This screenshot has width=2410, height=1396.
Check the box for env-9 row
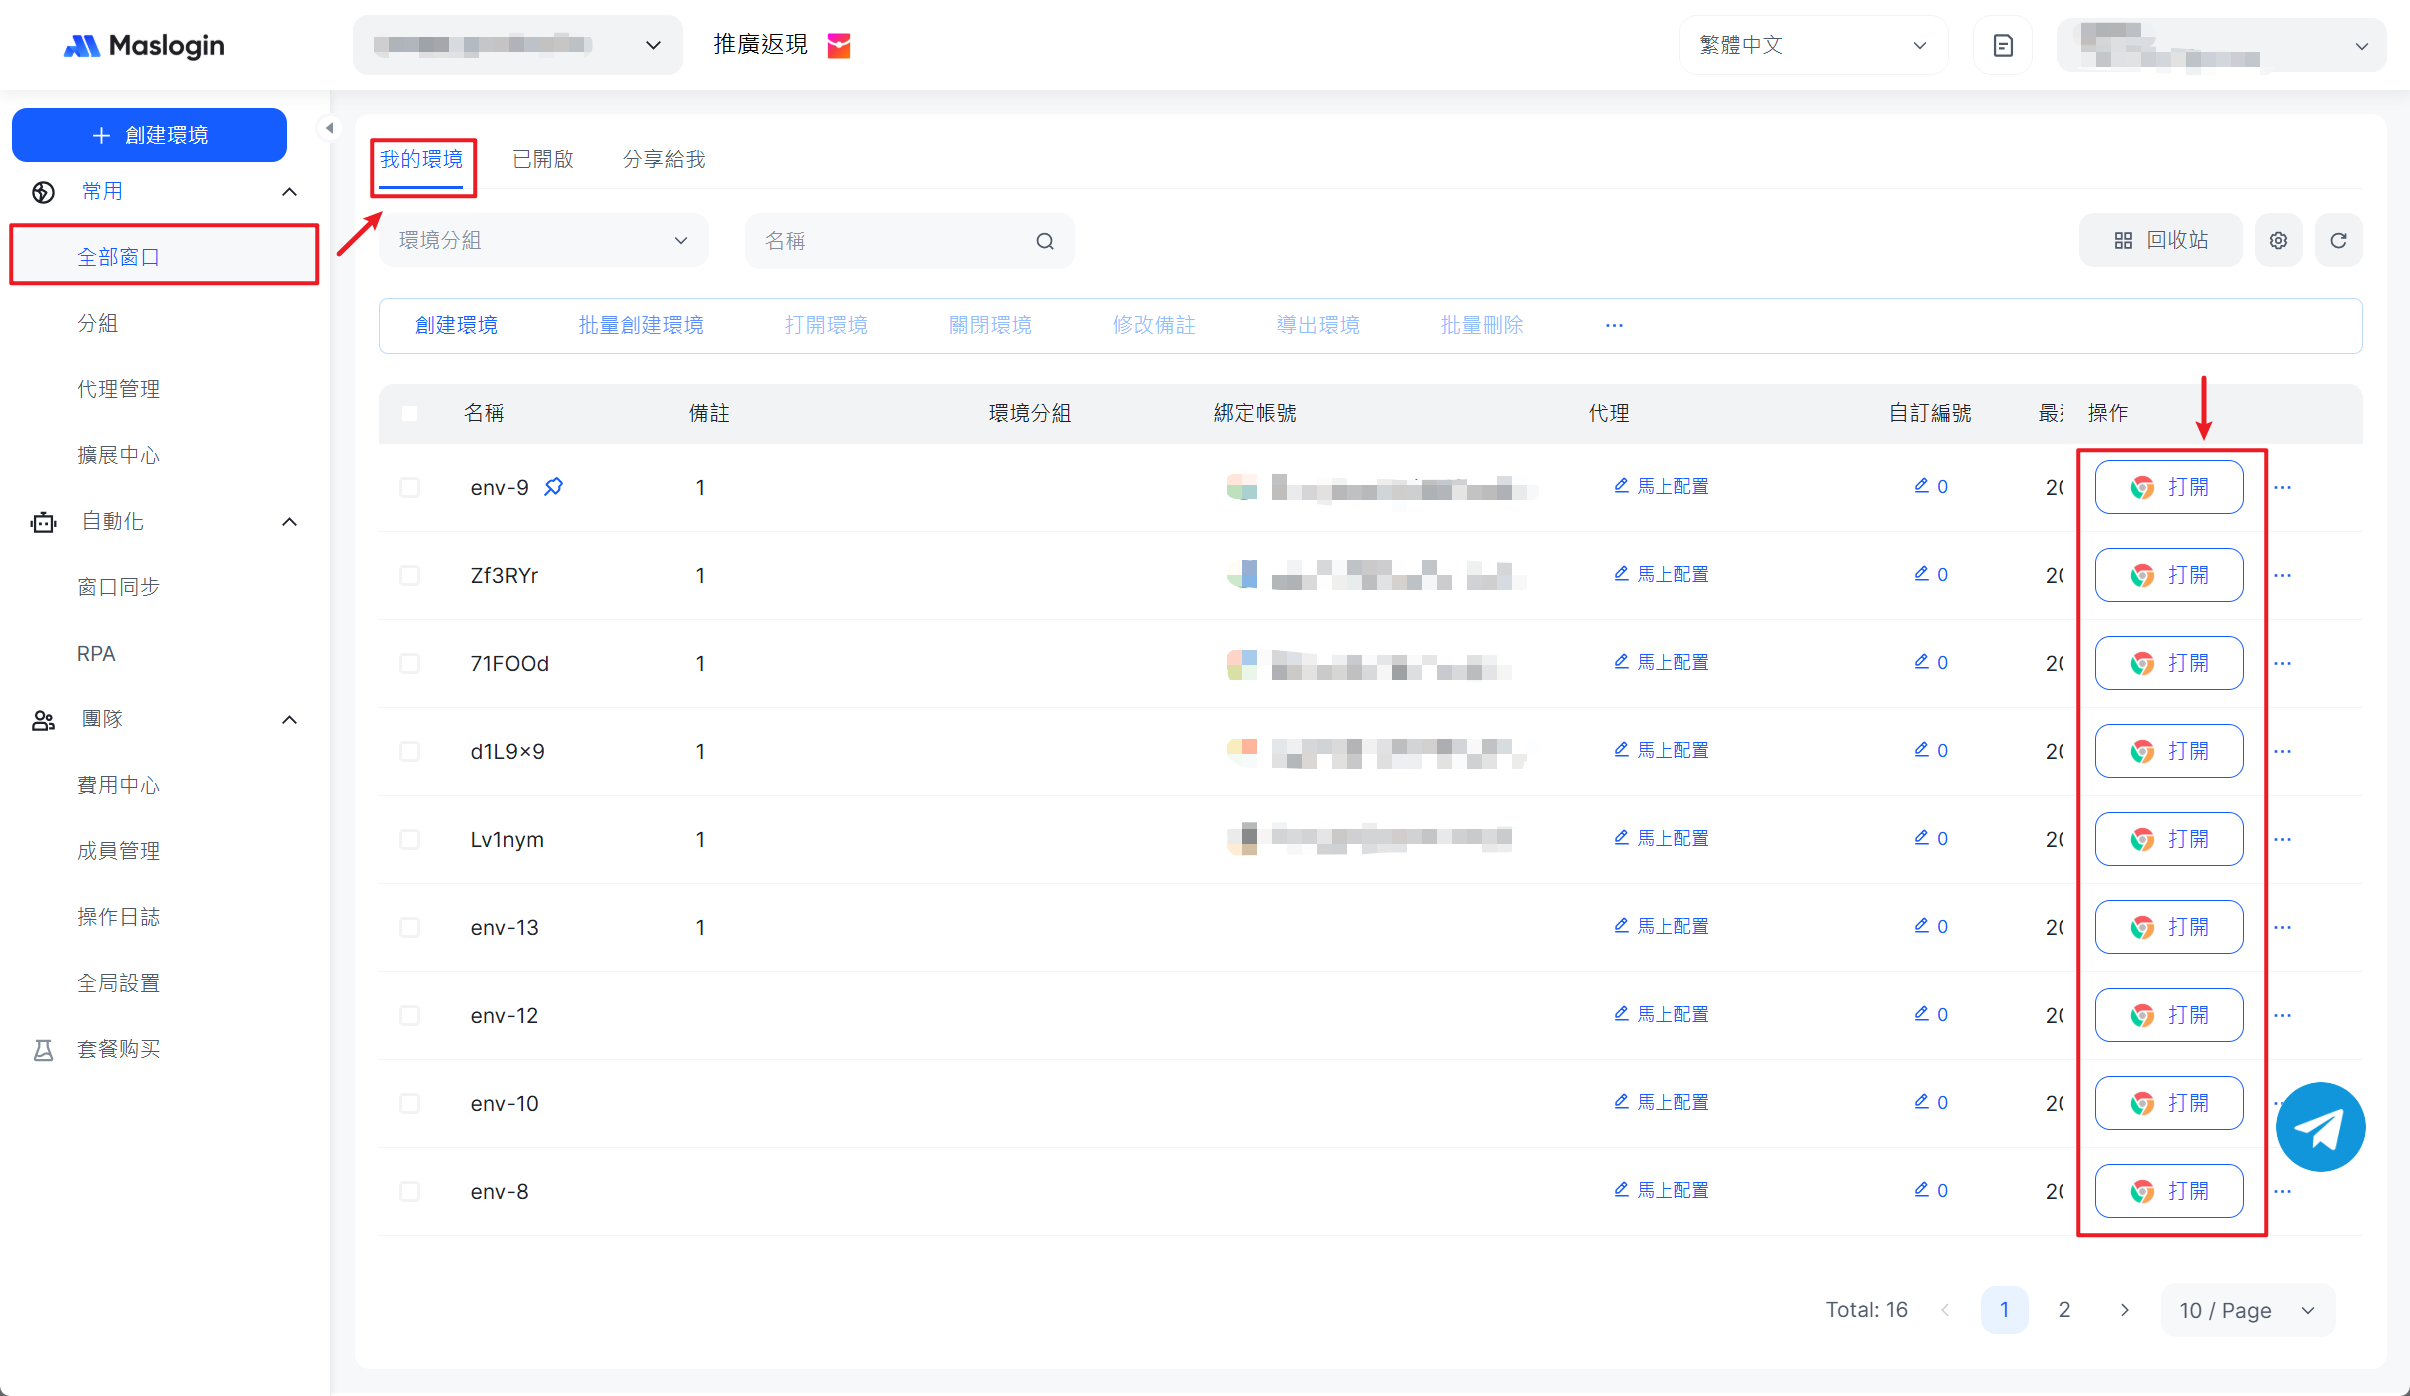pos(409,488)
